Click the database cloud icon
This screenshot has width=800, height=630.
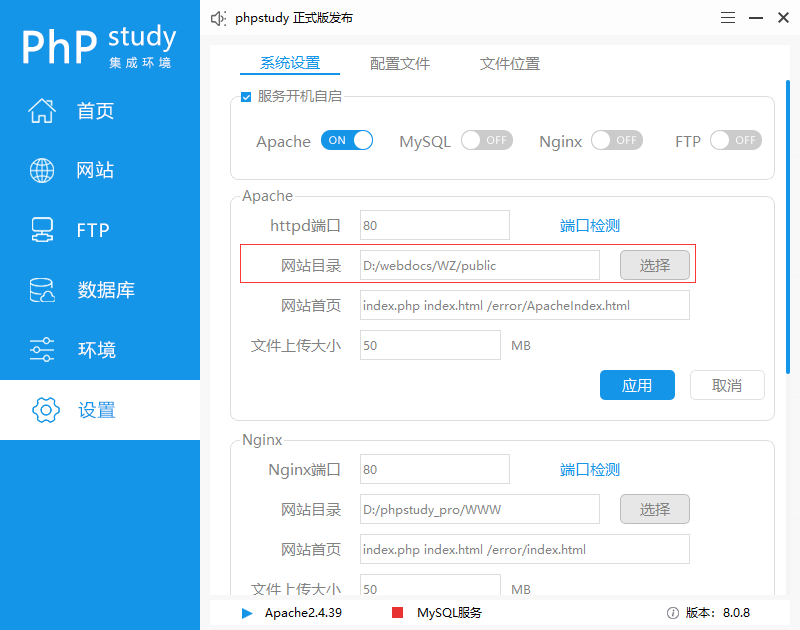42,290
